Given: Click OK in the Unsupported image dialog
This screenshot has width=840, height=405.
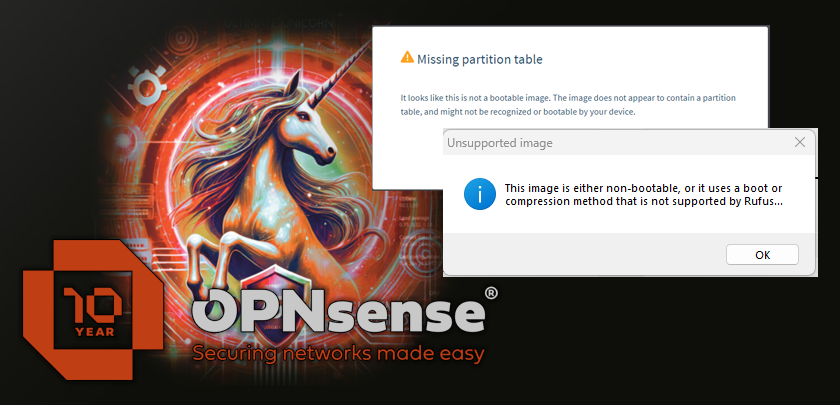Looking at the screenshot, I should pos(762,255).
